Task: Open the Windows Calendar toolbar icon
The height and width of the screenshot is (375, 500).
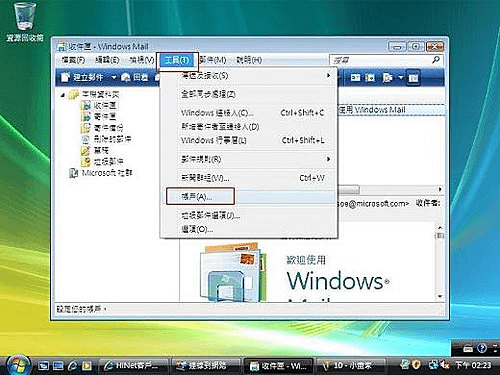Action: coord(370,78)
